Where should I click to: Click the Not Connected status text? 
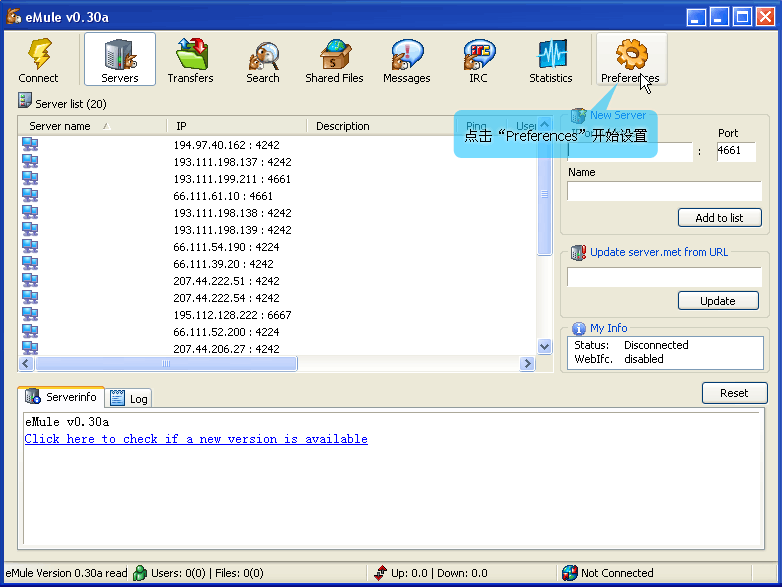(x=617, y=573)
